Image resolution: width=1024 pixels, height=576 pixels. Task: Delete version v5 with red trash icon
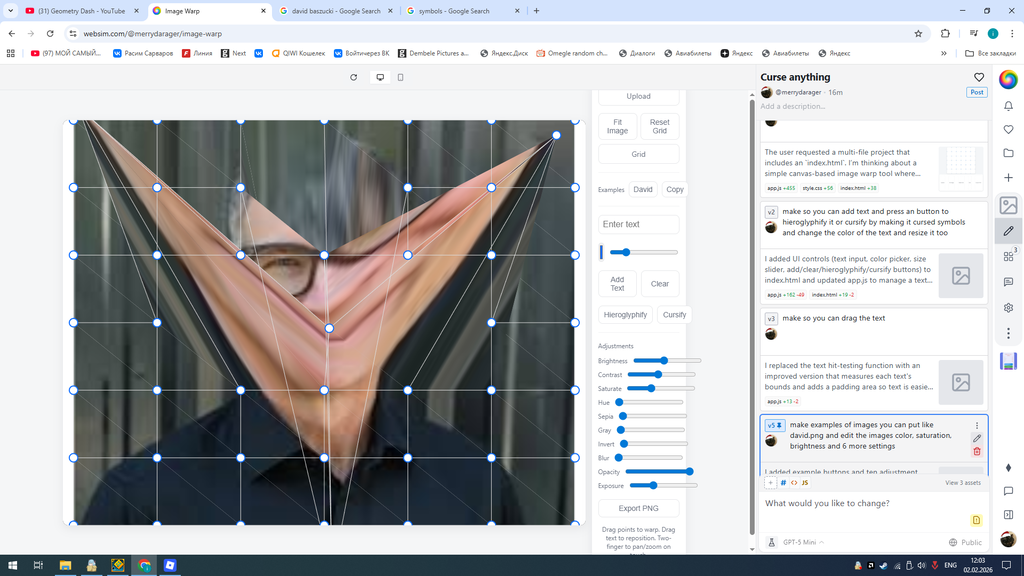pyautogui.click(x=977, y=451)
